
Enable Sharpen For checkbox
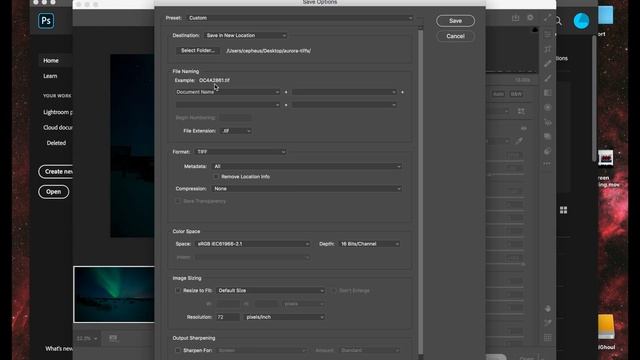pyautogui.click(x=178, y=351)
